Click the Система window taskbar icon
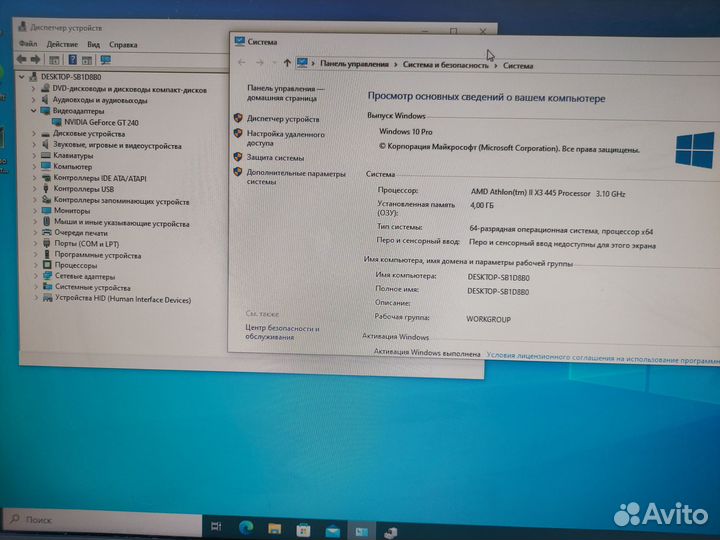720x540 pixels. pyautogui.click(x=361, y=531)
